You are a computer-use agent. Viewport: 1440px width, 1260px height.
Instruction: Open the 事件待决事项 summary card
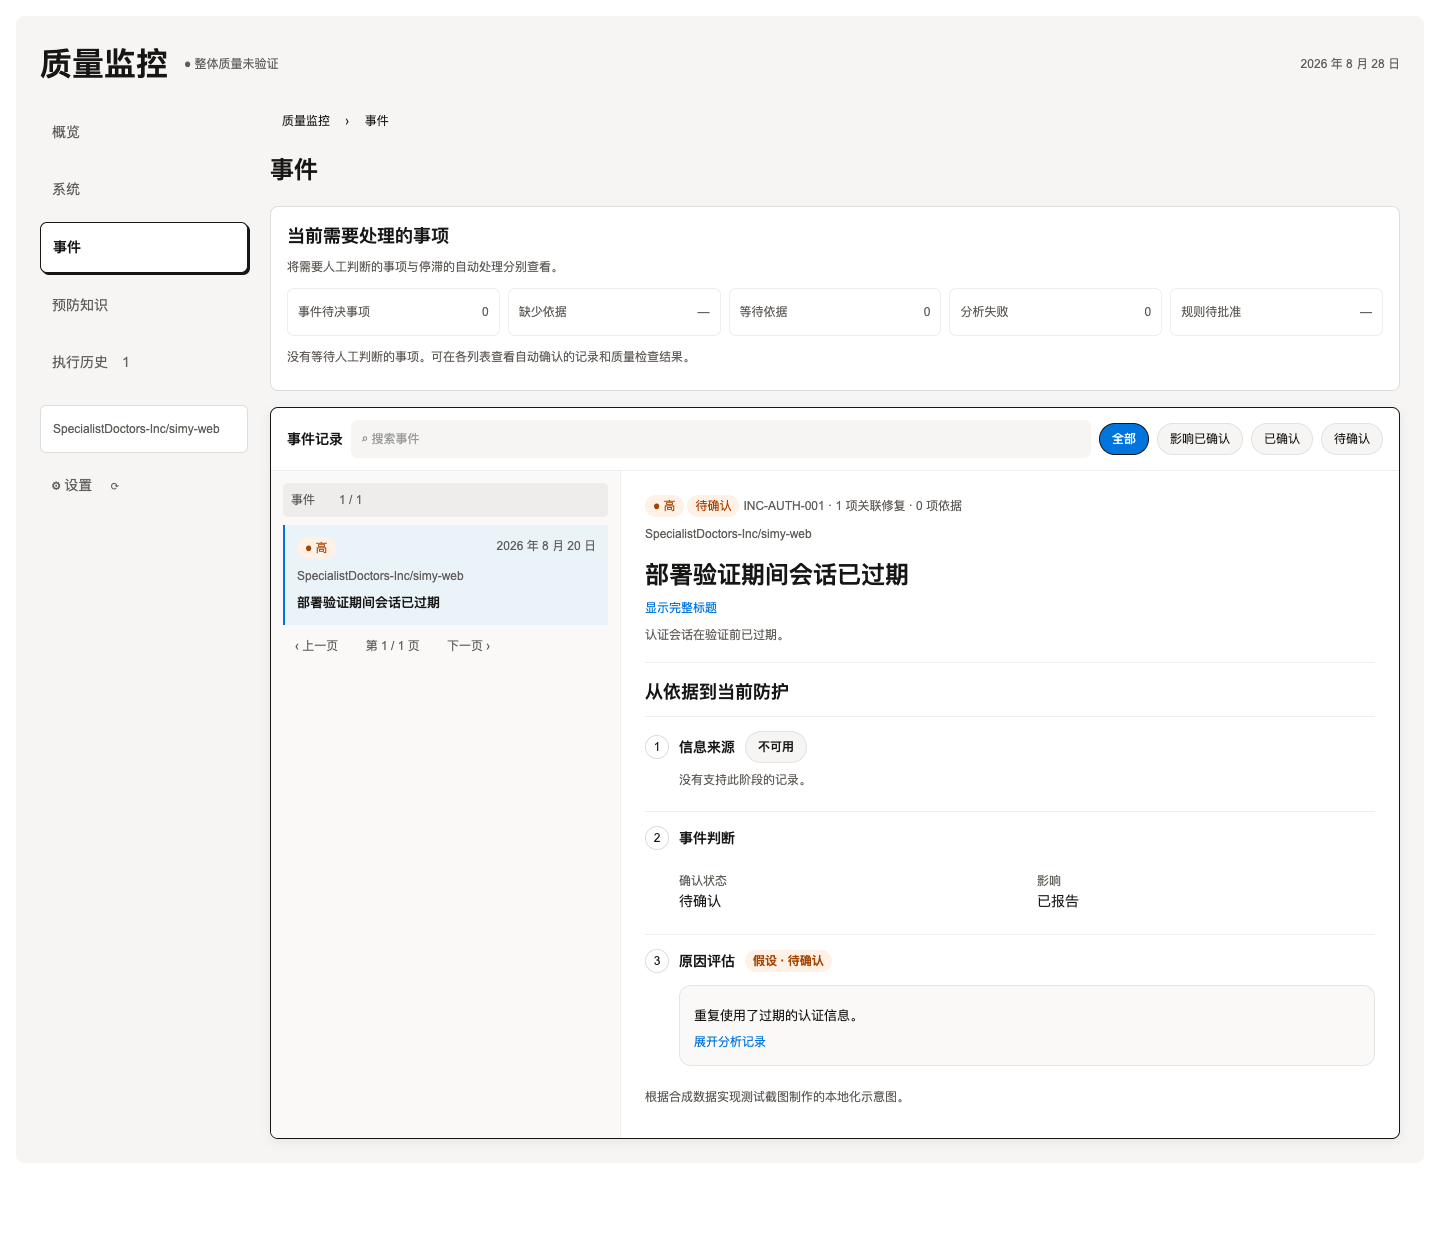(393, 312)
